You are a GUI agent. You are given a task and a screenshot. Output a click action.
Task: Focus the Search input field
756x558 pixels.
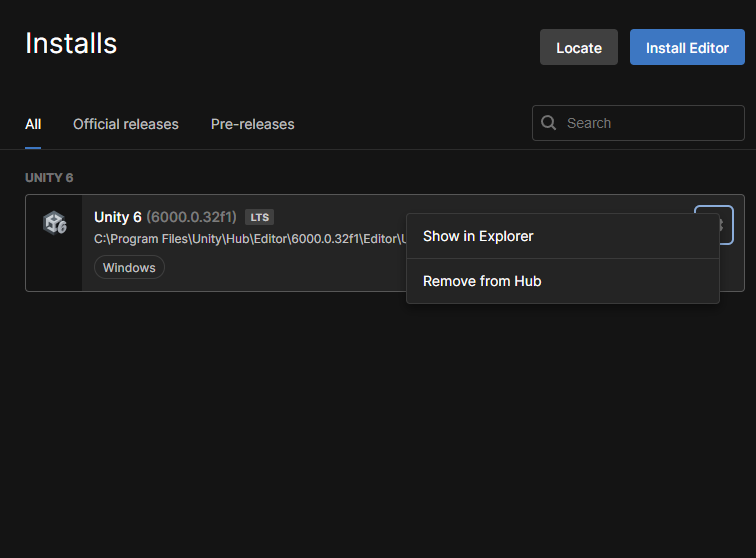[638, 123]
